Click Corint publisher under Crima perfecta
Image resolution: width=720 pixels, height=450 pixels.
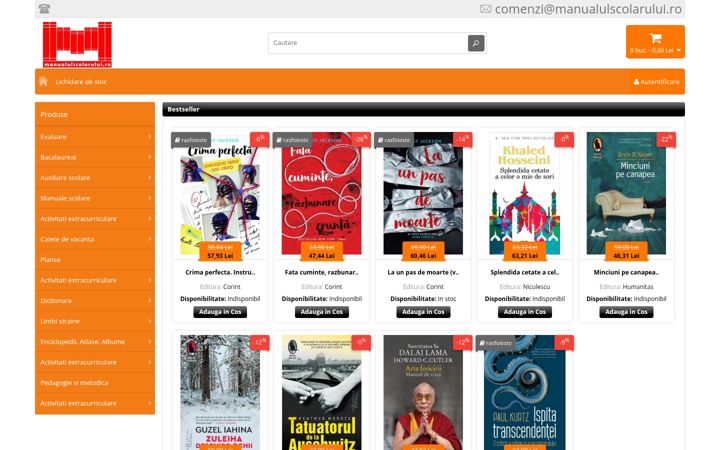231,287
